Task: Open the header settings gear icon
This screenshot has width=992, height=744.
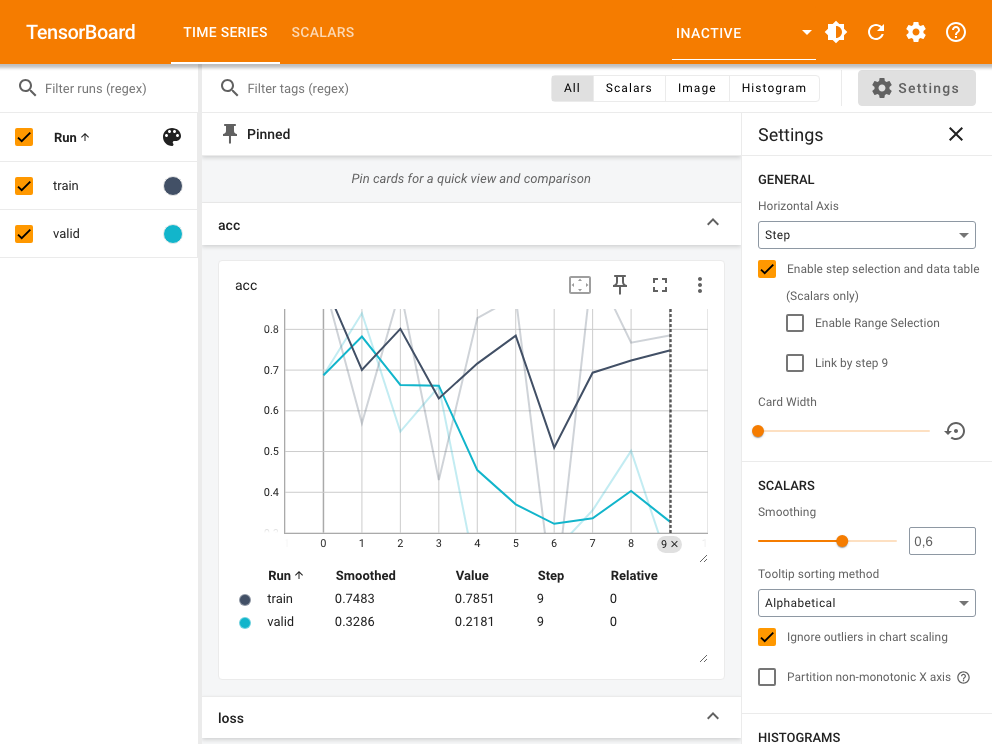Action: [x=916, y=33]
